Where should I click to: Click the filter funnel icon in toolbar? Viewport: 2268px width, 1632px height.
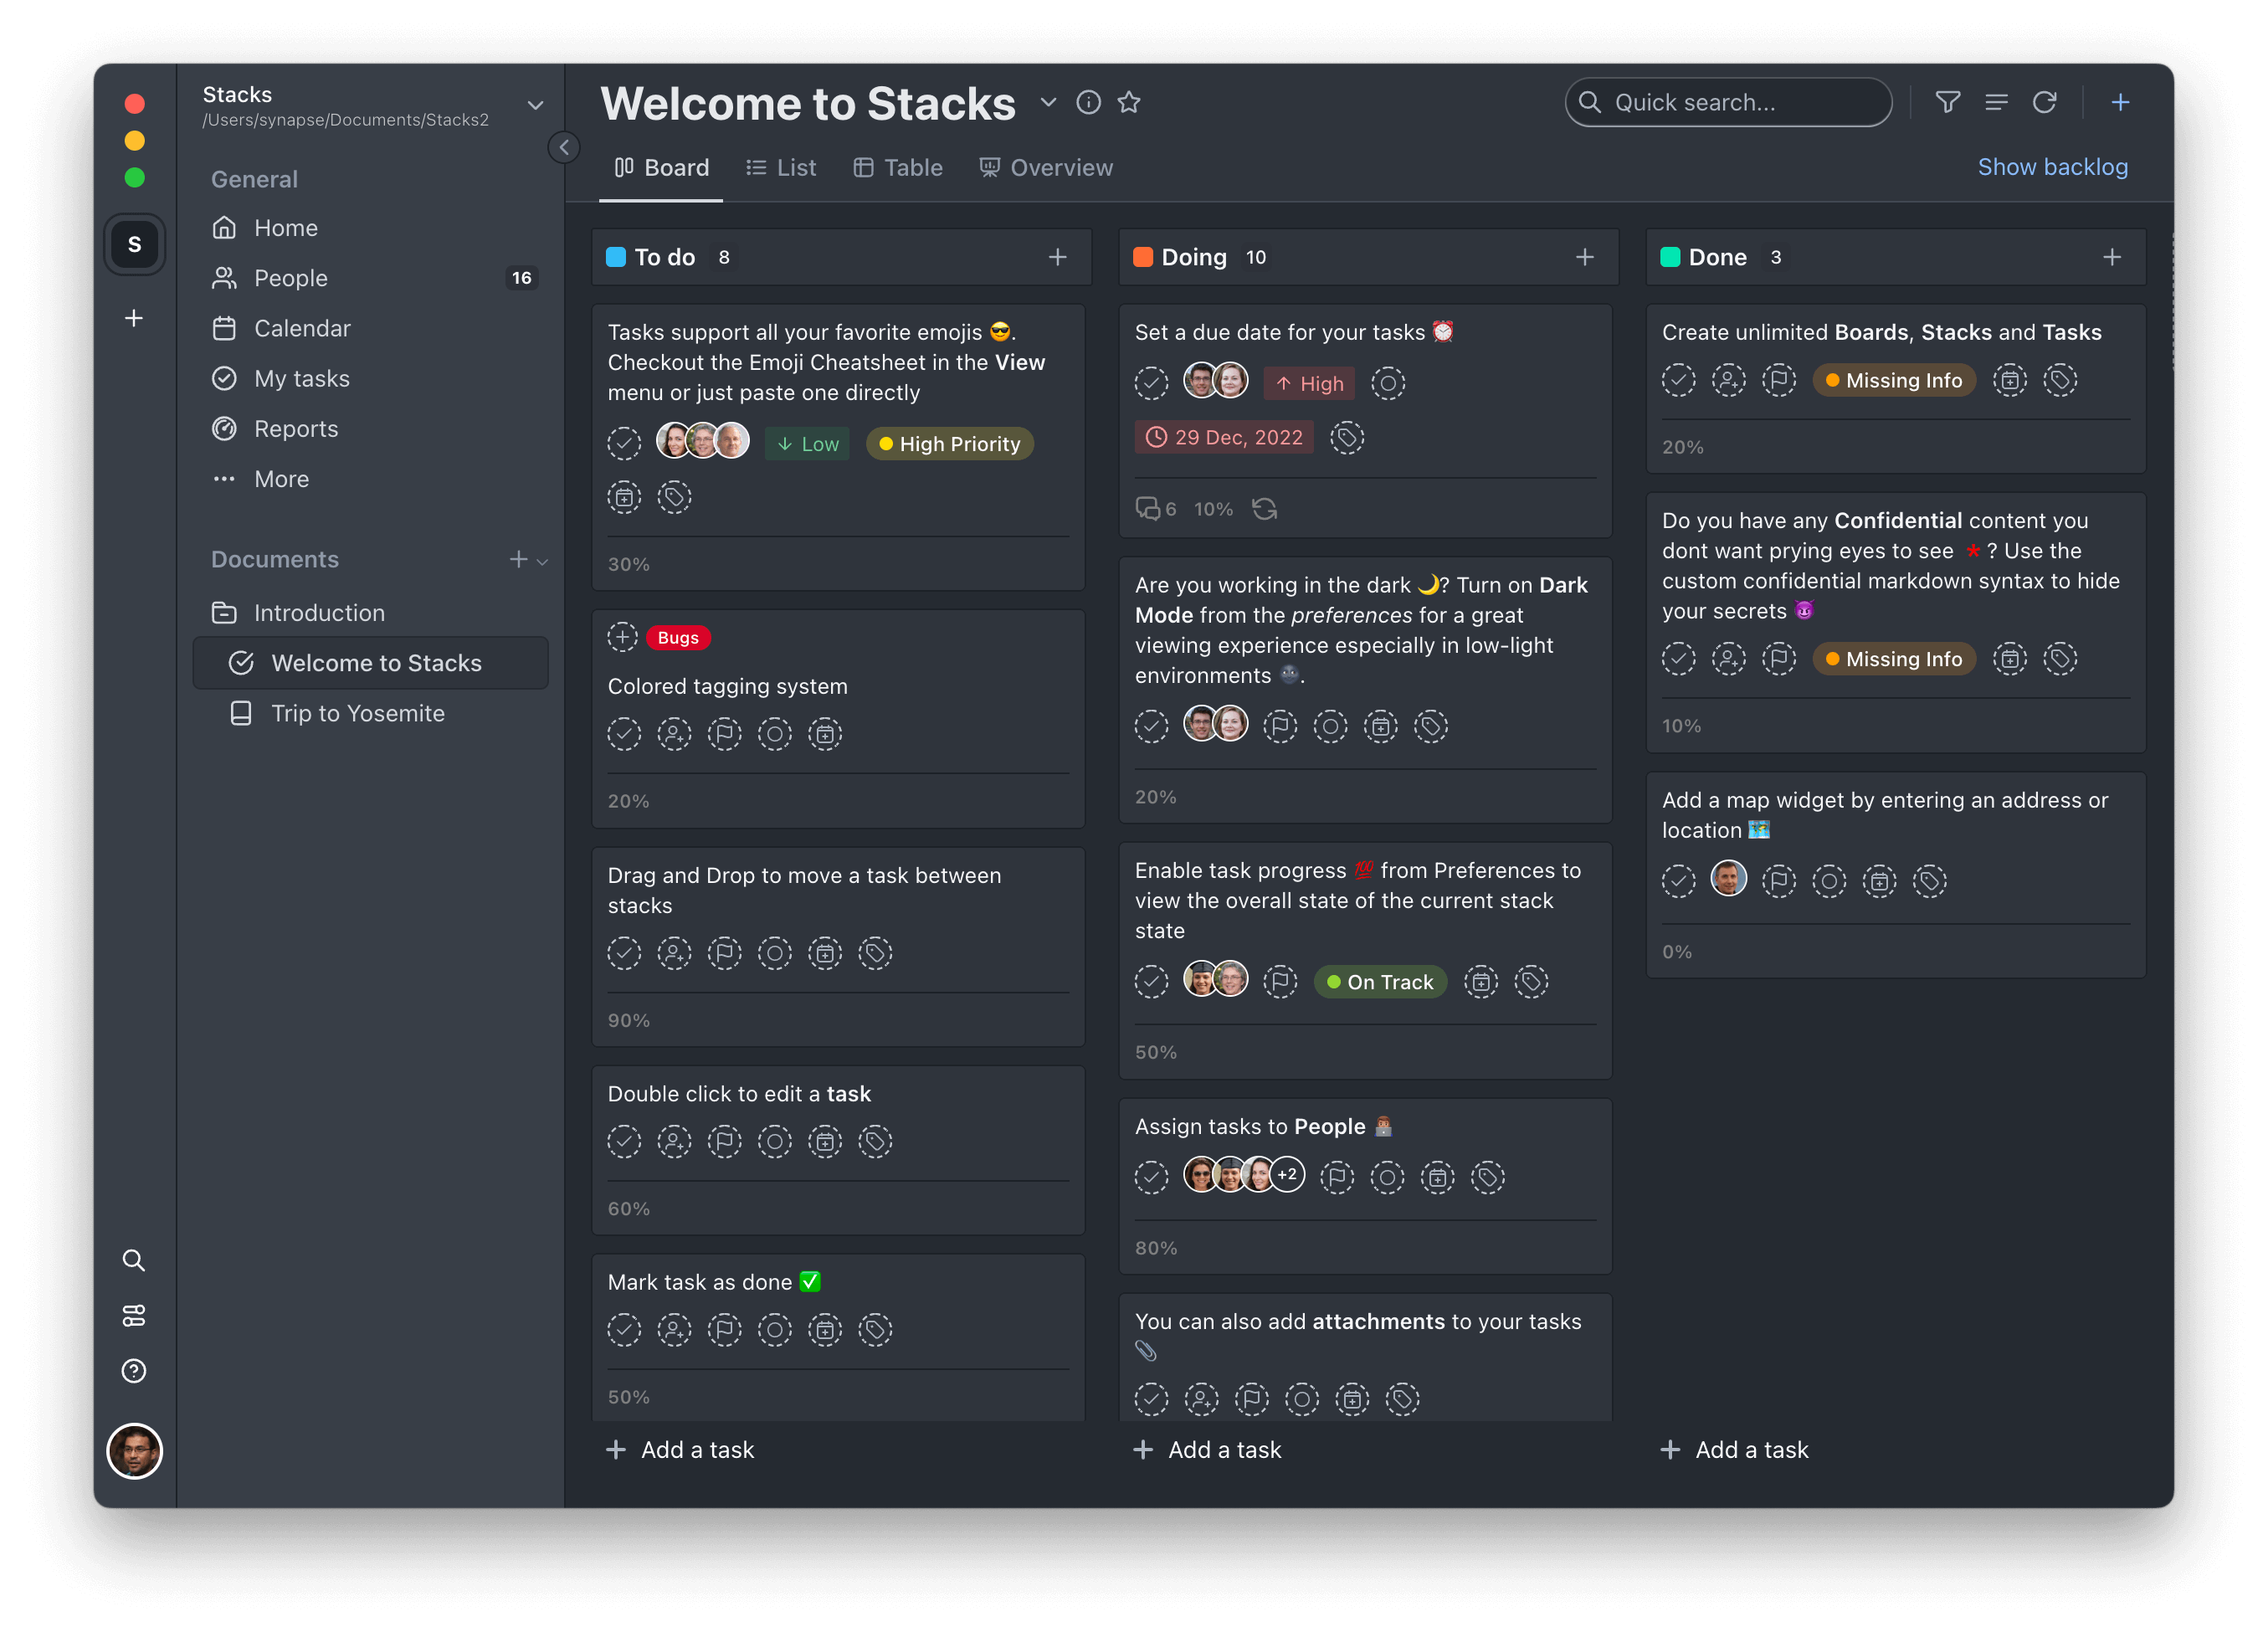pyautogui.click(x=1947, y=102)
